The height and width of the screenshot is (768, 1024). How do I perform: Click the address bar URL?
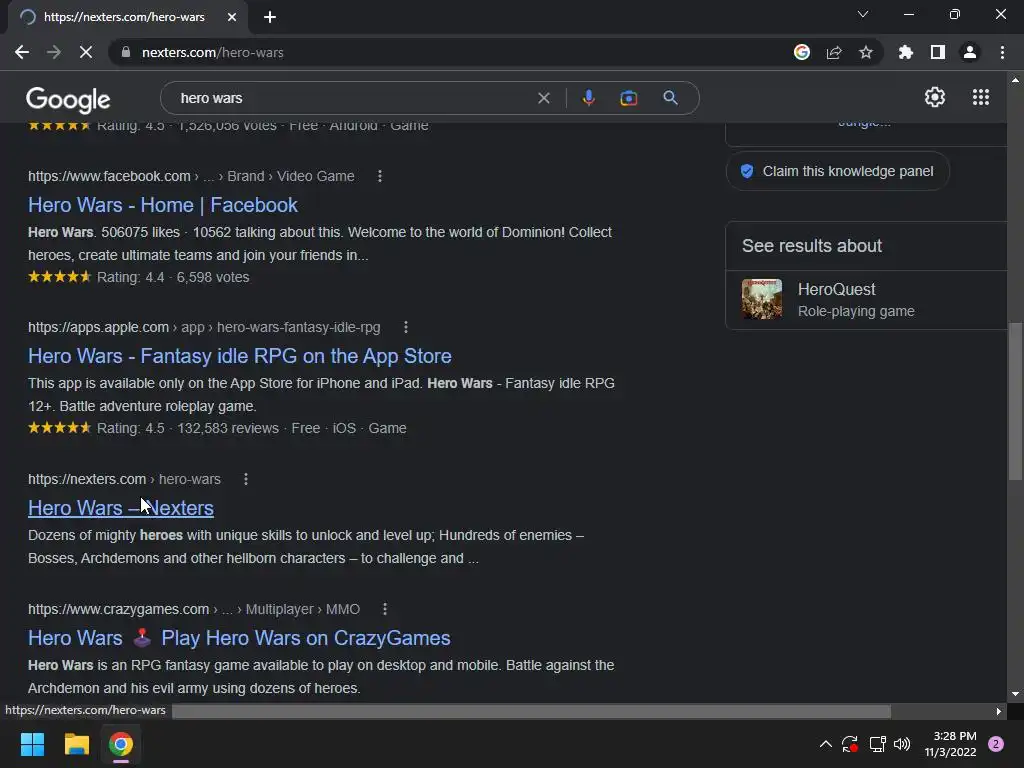(x=213, y=52)
